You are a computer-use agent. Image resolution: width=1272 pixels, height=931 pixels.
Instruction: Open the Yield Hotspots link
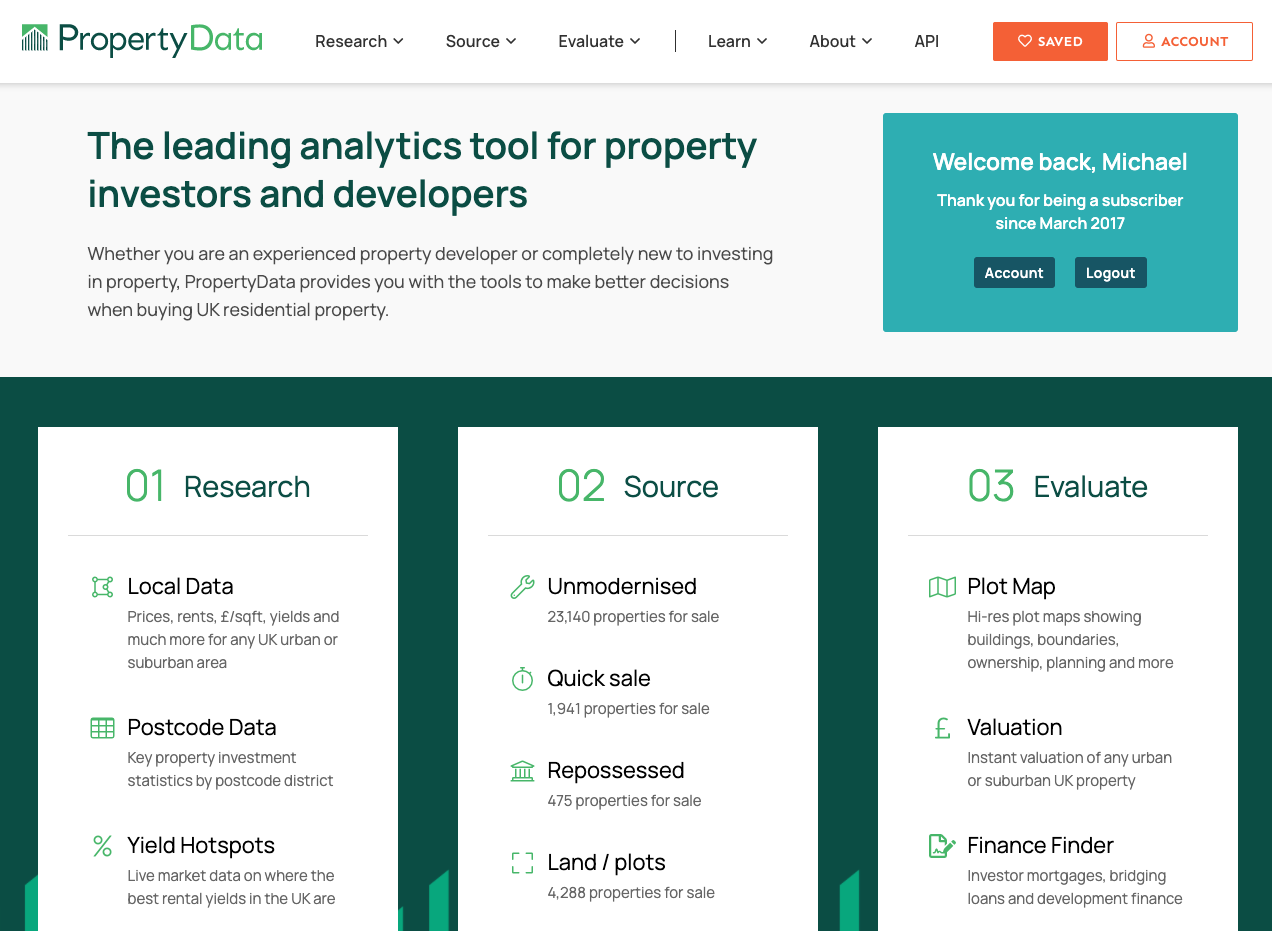tap(201, 845)
